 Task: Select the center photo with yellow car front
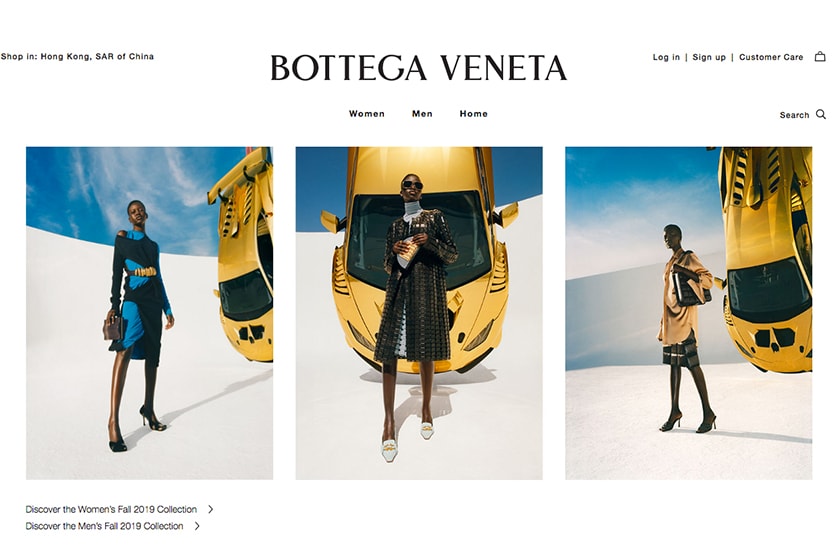[x=419, y=313]
